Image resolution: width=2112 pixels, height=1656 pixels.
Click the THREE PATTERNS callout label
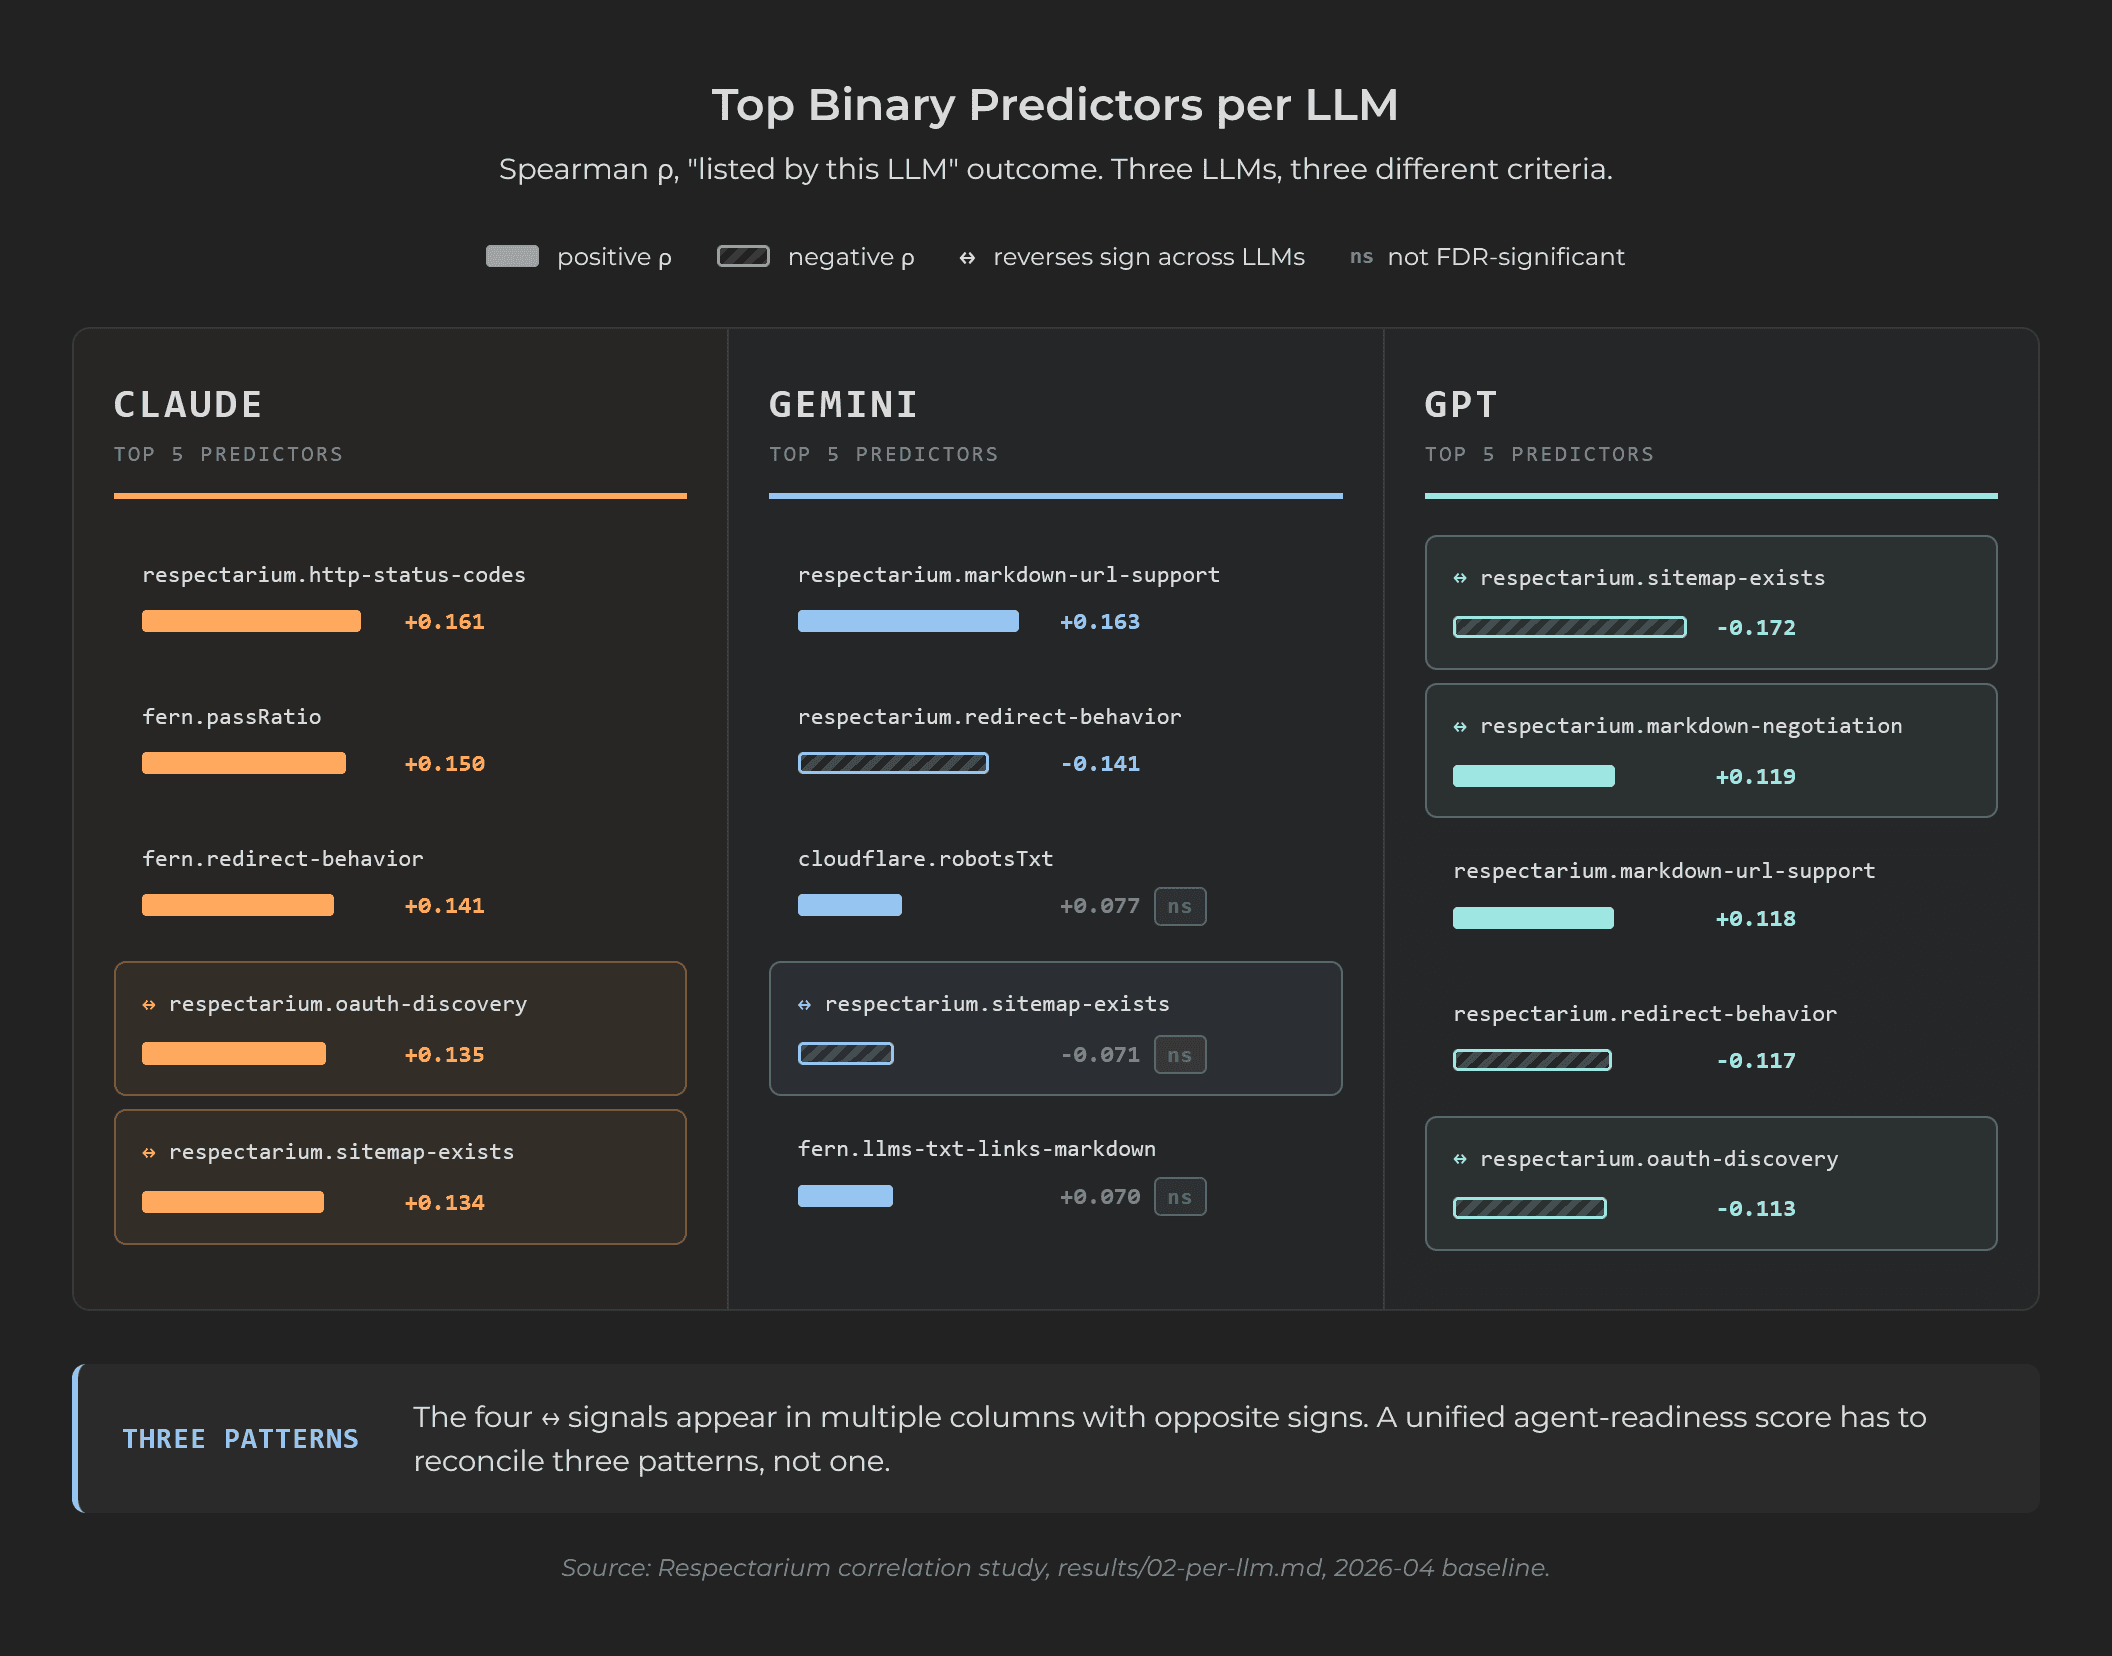point(240,1439)
